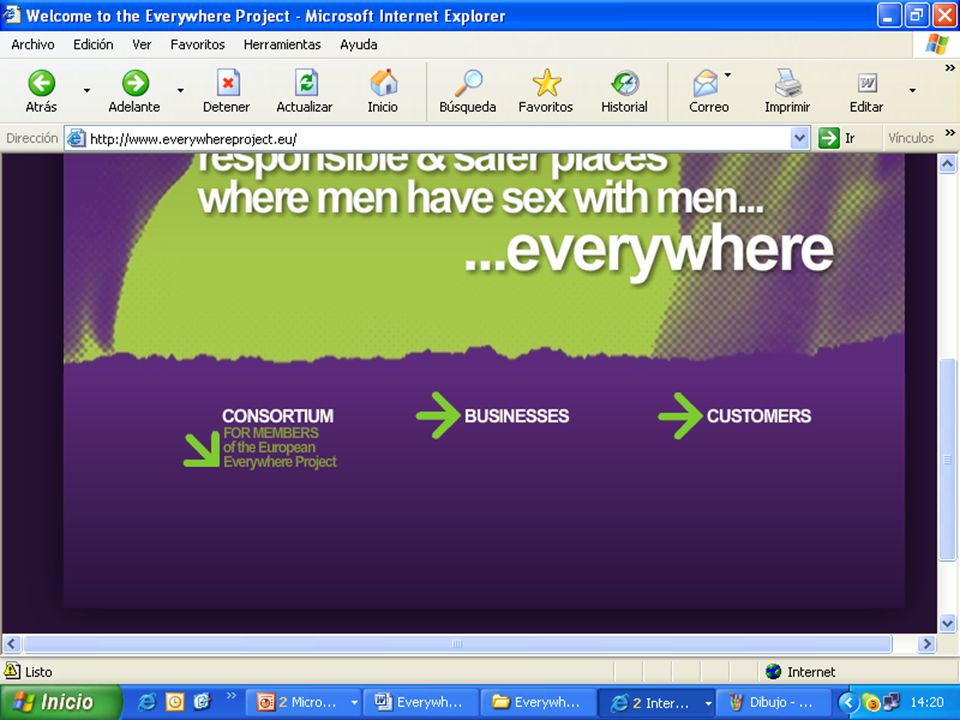This screenshot has width=960, height=720.
Task: Expand the Editar dropdown arrow
Action: [x=912, y=91]
